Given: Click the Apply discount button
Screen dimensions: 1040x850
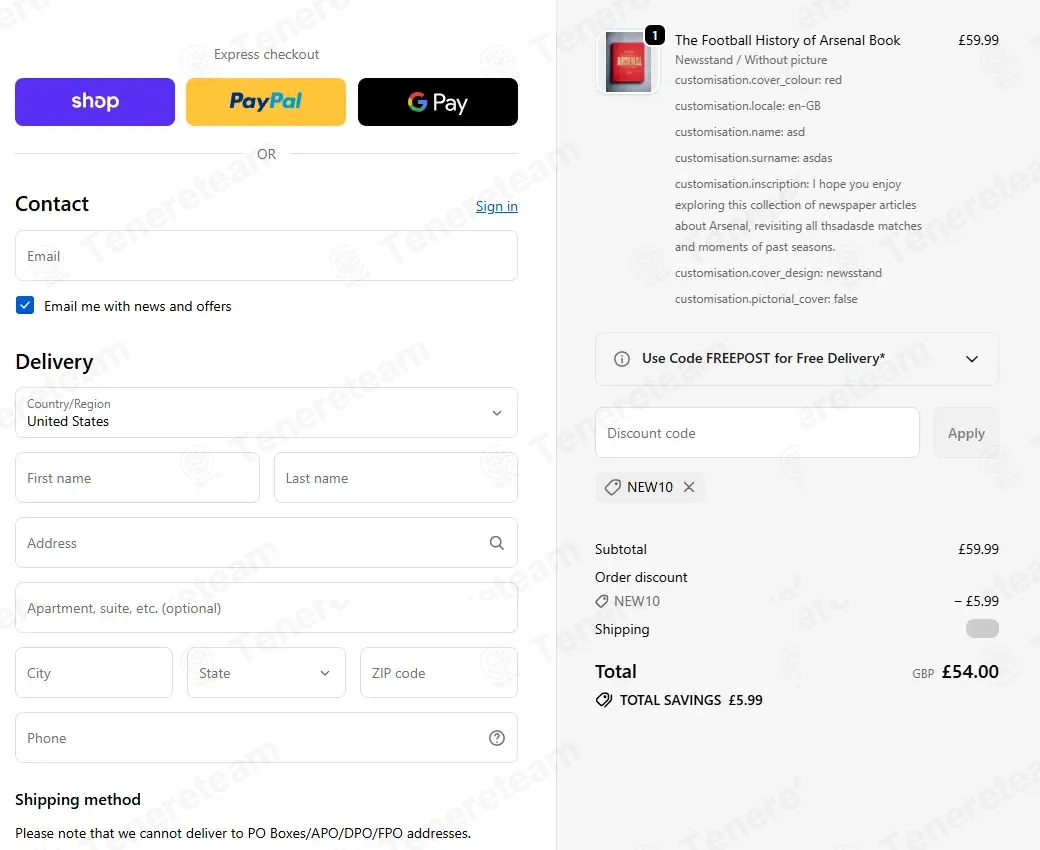Looking at the screenshot, I should pos(966,433).
